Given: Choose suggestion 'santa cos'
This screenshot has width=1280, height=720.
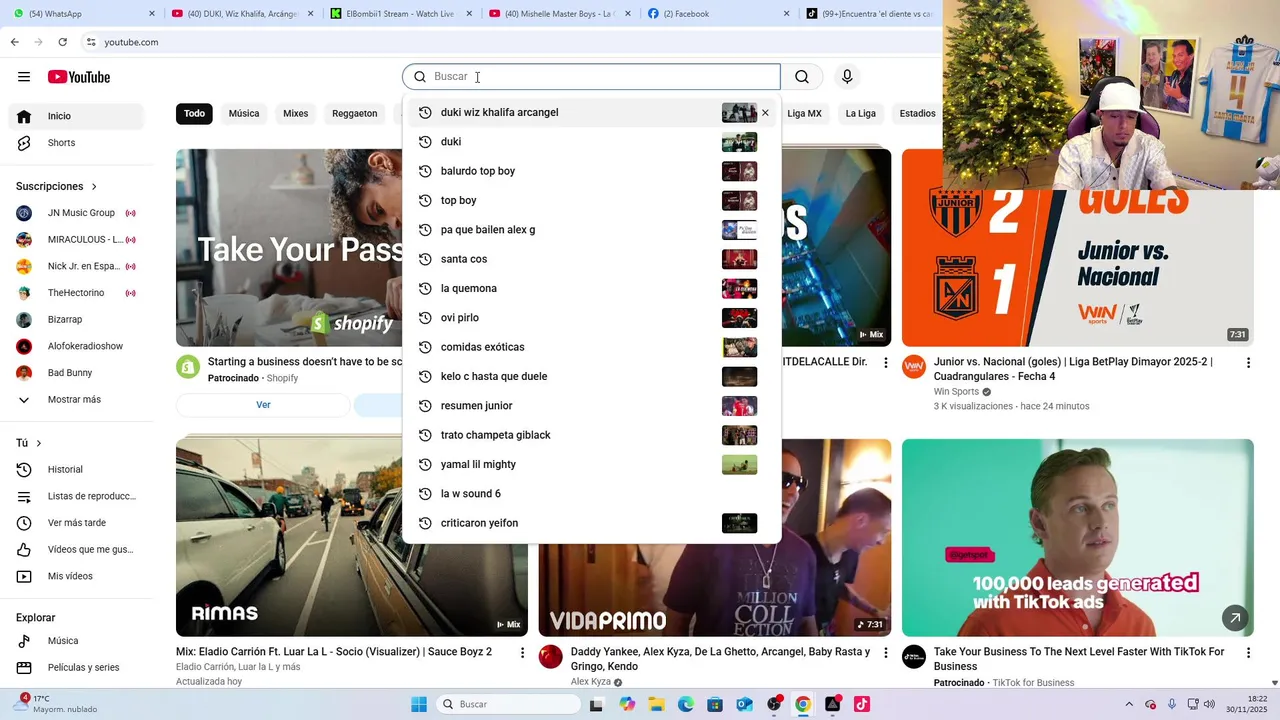Looking at the screenshot, I should (x=591, y=259).
